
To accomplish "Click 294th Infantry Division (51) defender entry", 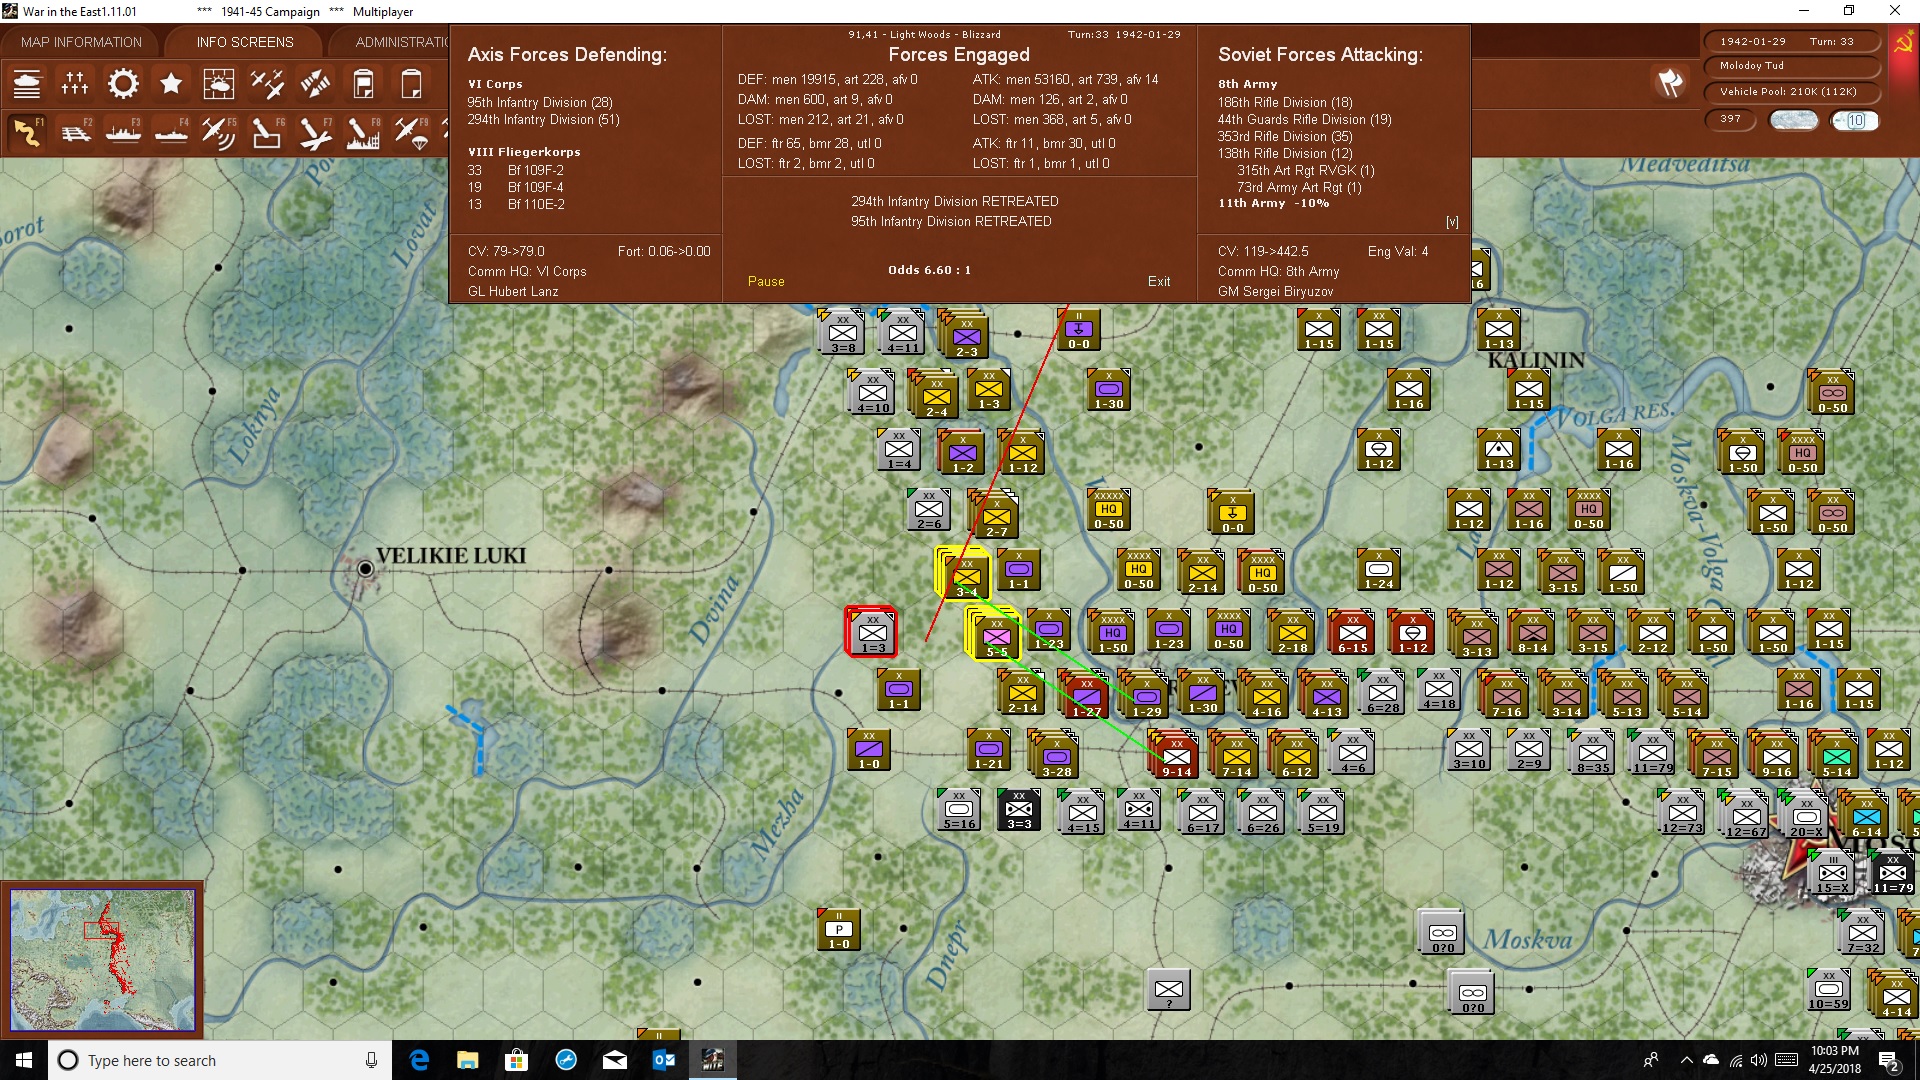I will (x=543, y=120).
